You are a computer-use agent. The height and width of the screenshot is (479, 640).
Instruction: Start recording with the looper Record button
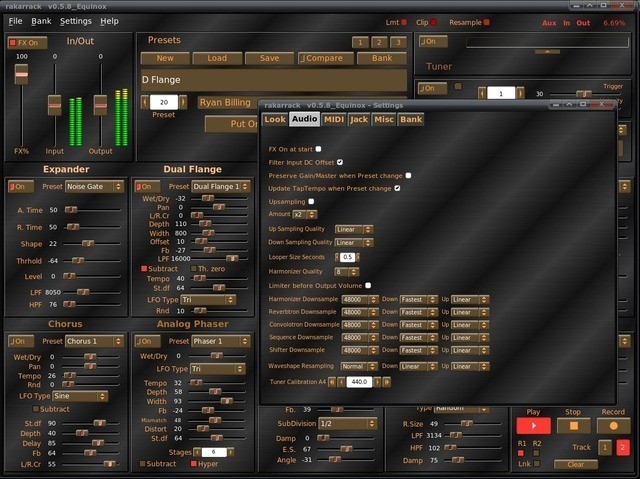(613, 425)
